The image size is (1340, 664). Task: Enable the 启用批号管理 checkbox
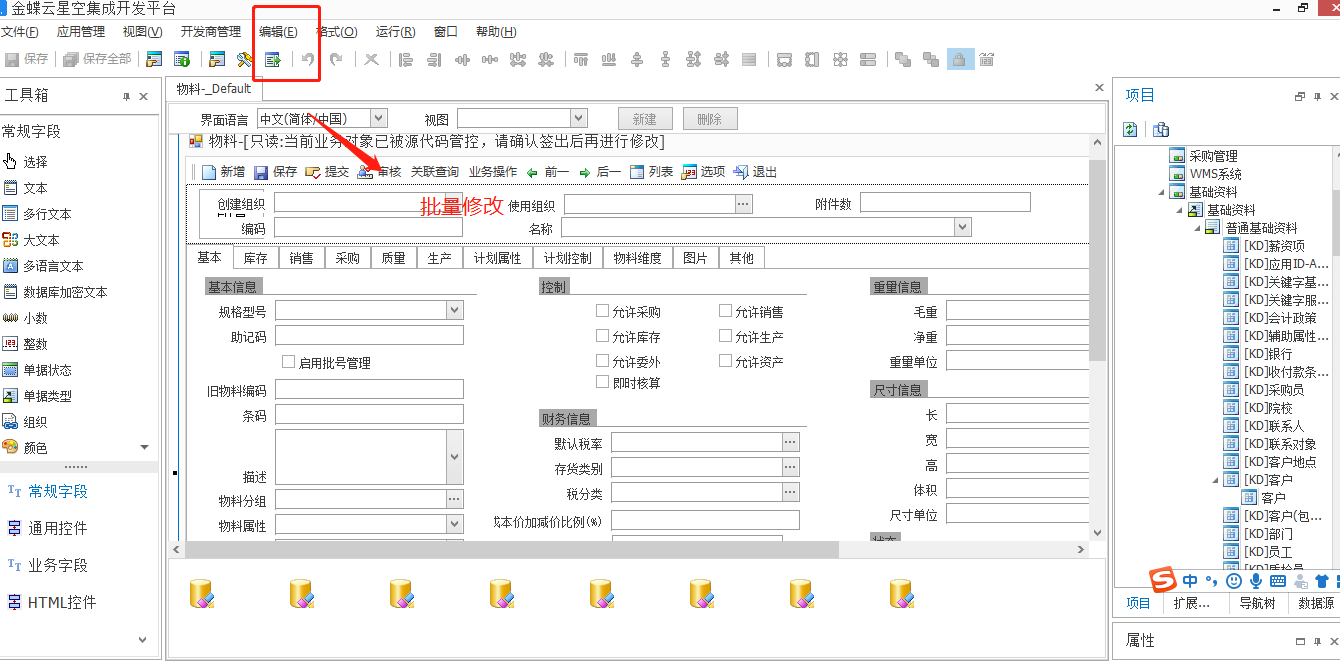288,362
